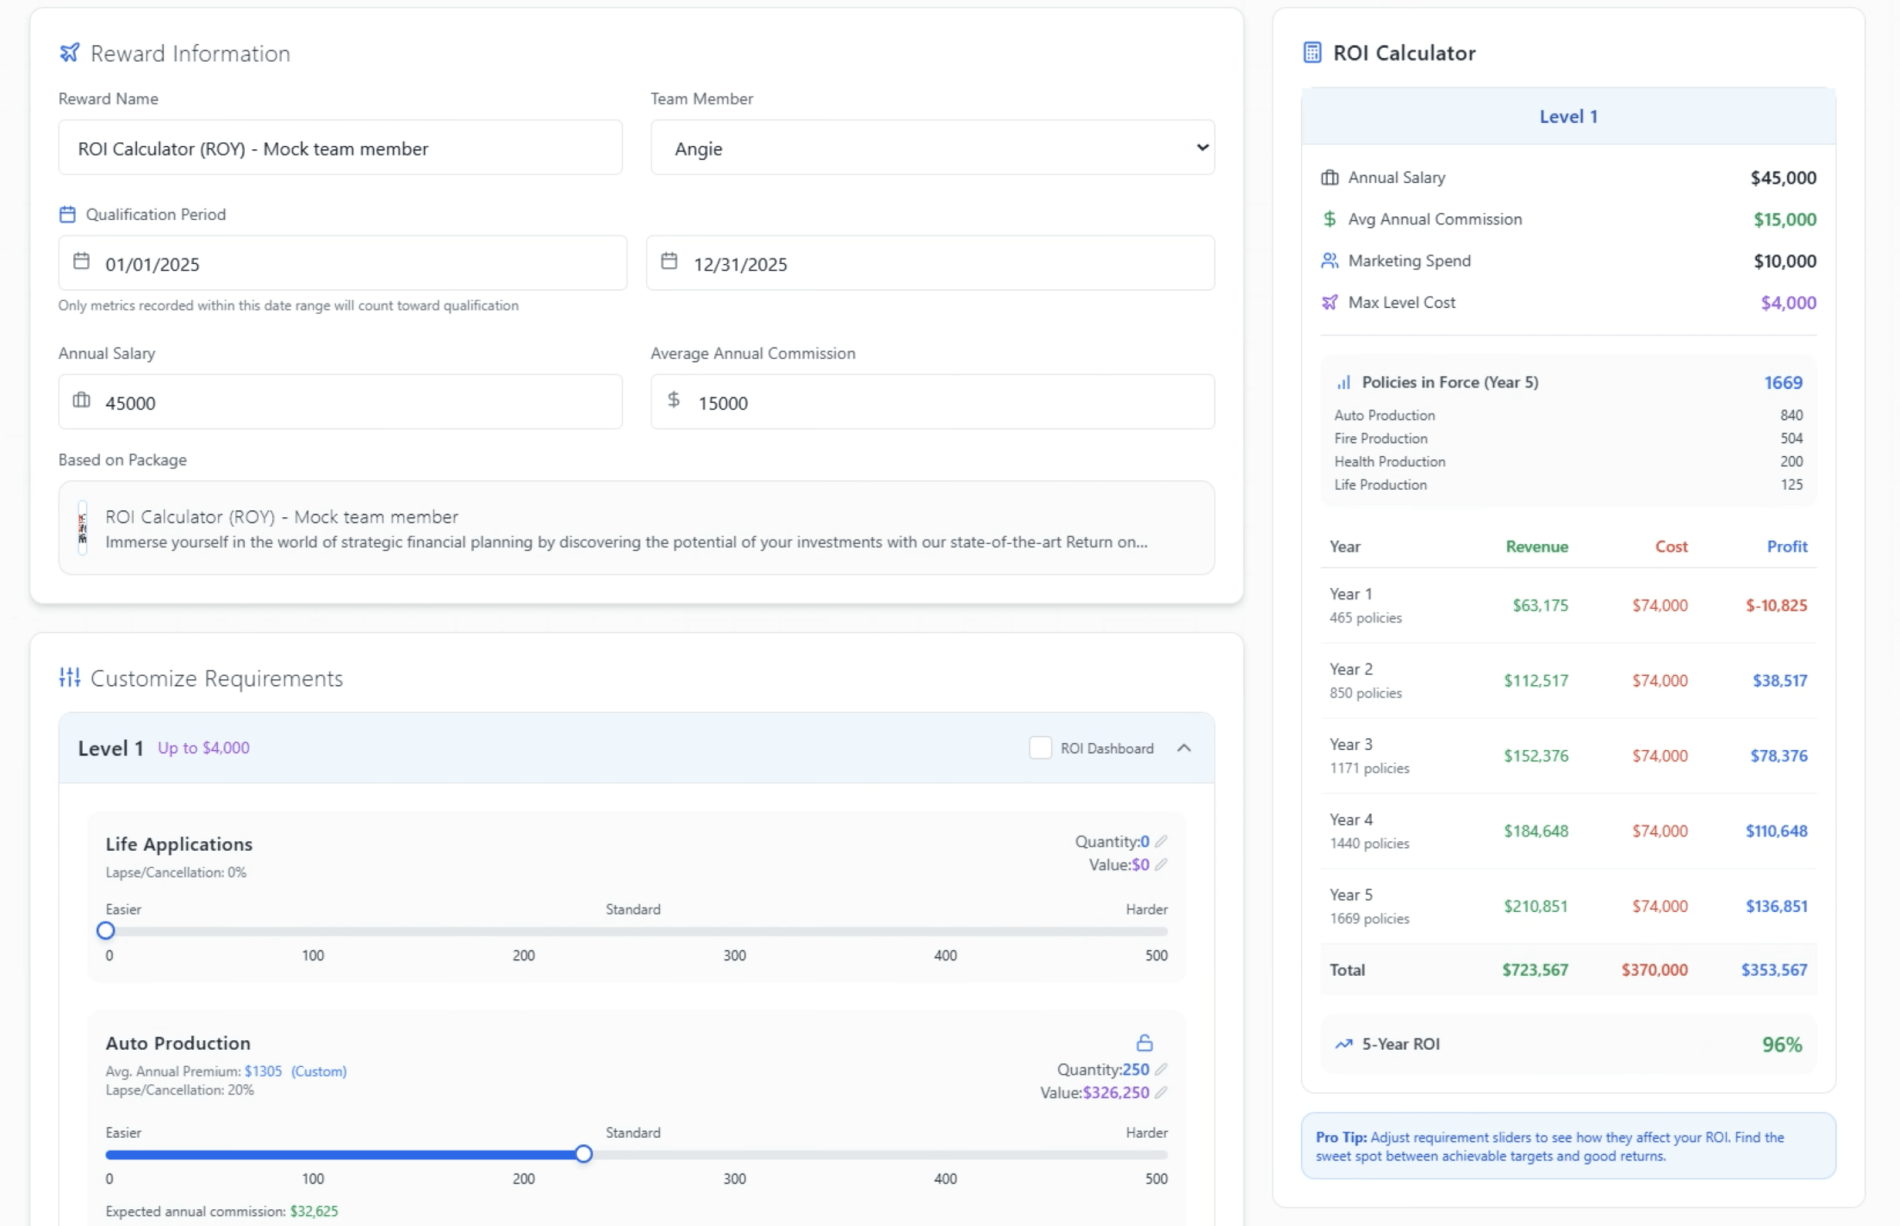1900x1226 pixels.
Task: Toggle the lock icon on Auto Production
Action: pyautogui.click(x=1143, y=1042)
